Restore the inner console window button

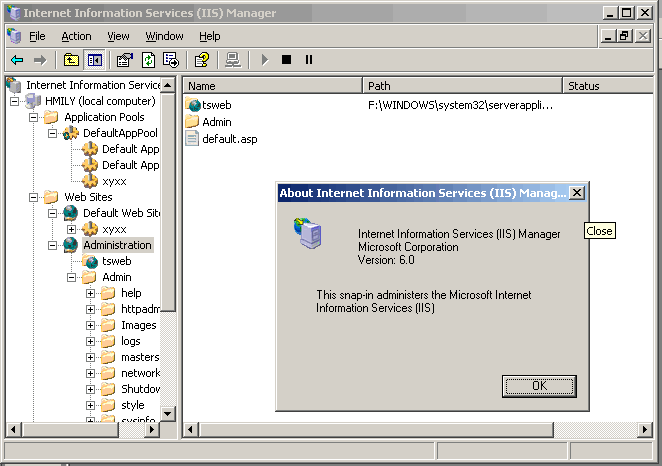[x=625, y=36]
